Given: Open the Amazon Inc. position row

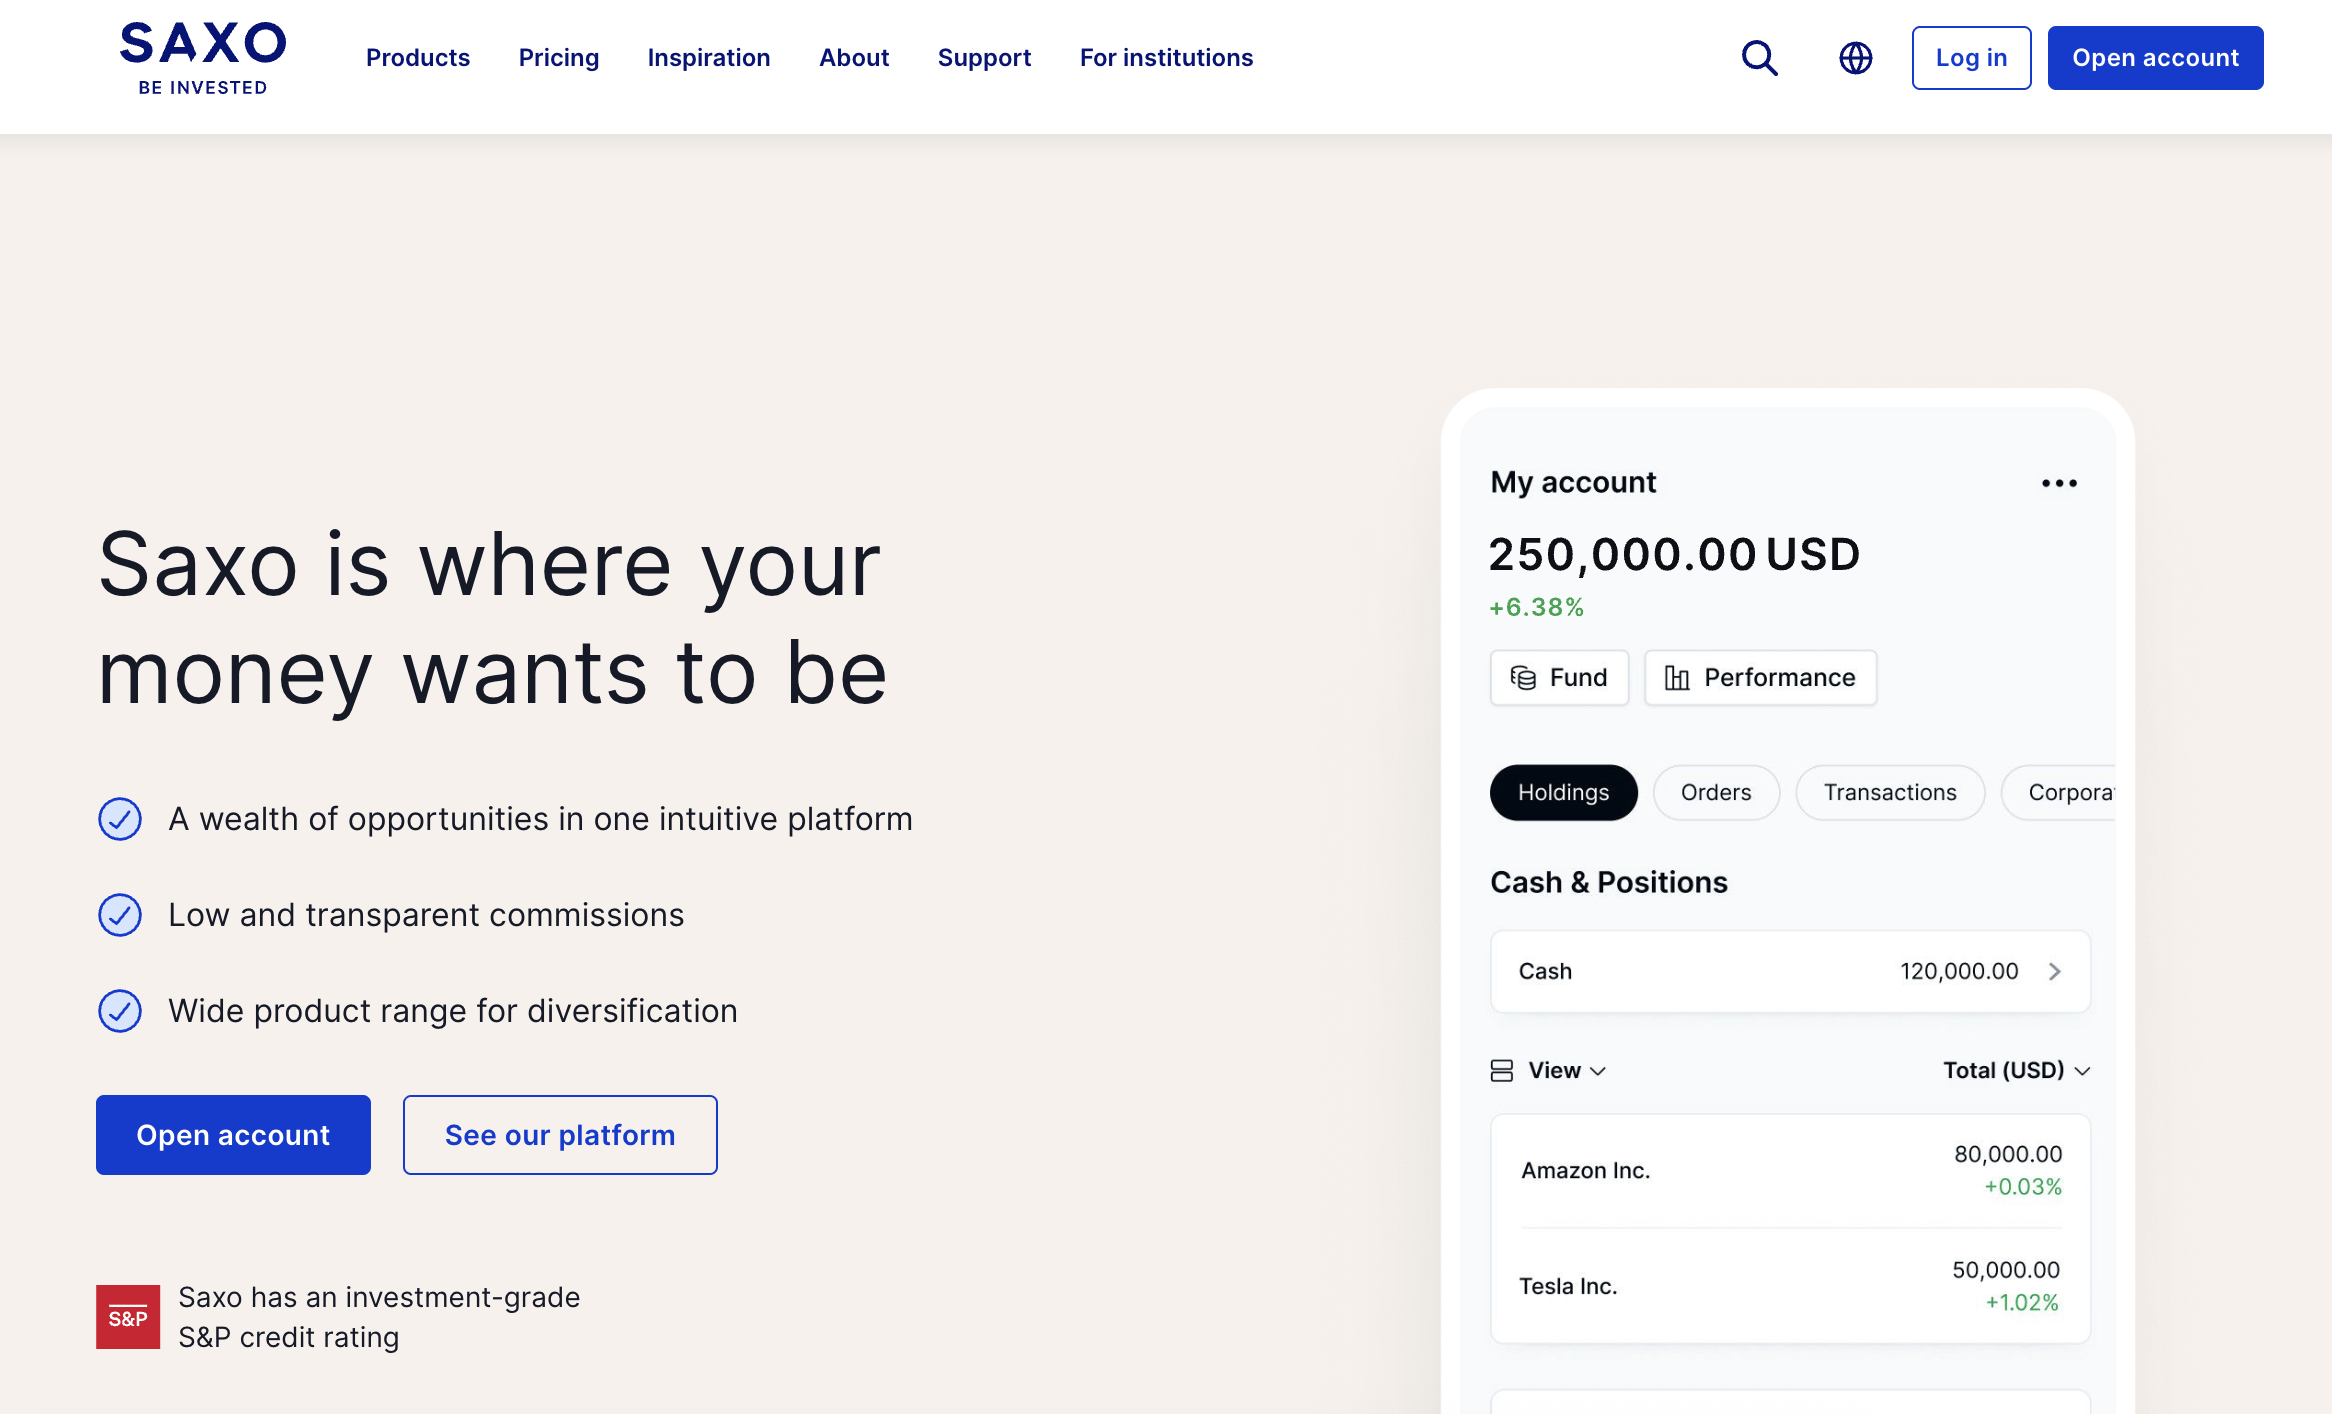Looking at the screenshot, I should (1790, 1170).
